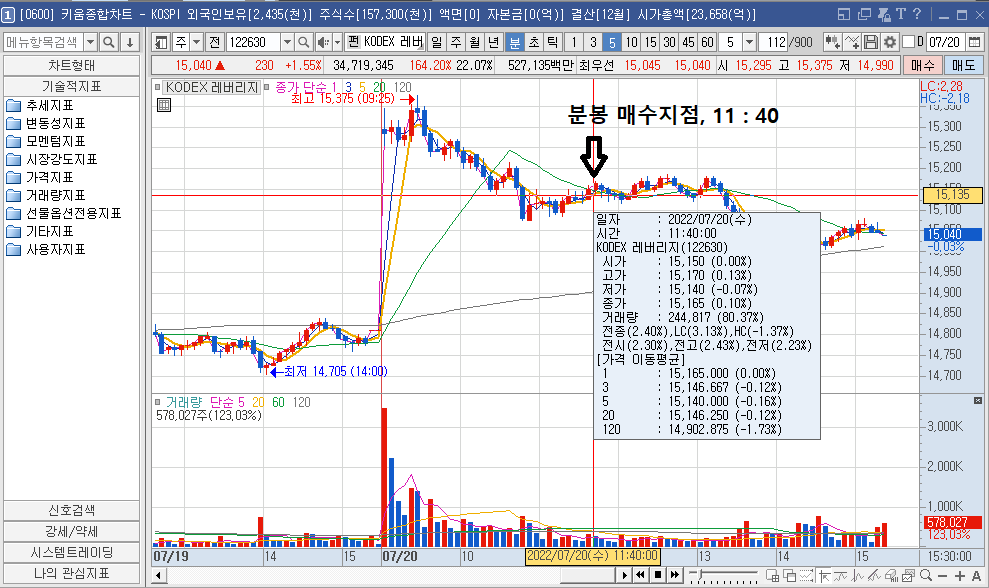Click the chart zoom slider handle
Screen dimensions: 989x588
click(x=699, y=575)
